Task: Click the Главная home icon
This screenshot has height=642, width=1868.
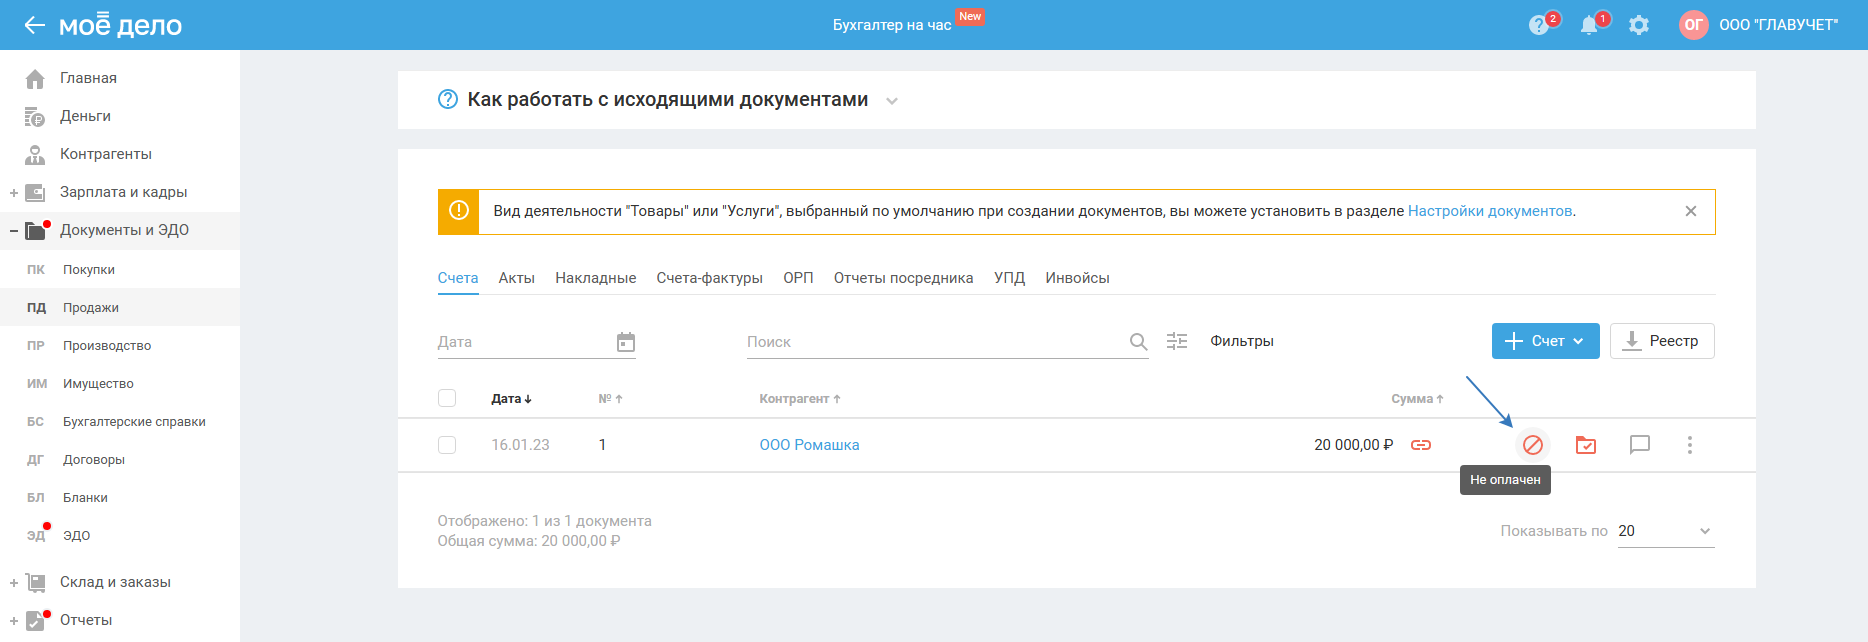Action: (35, 78)
